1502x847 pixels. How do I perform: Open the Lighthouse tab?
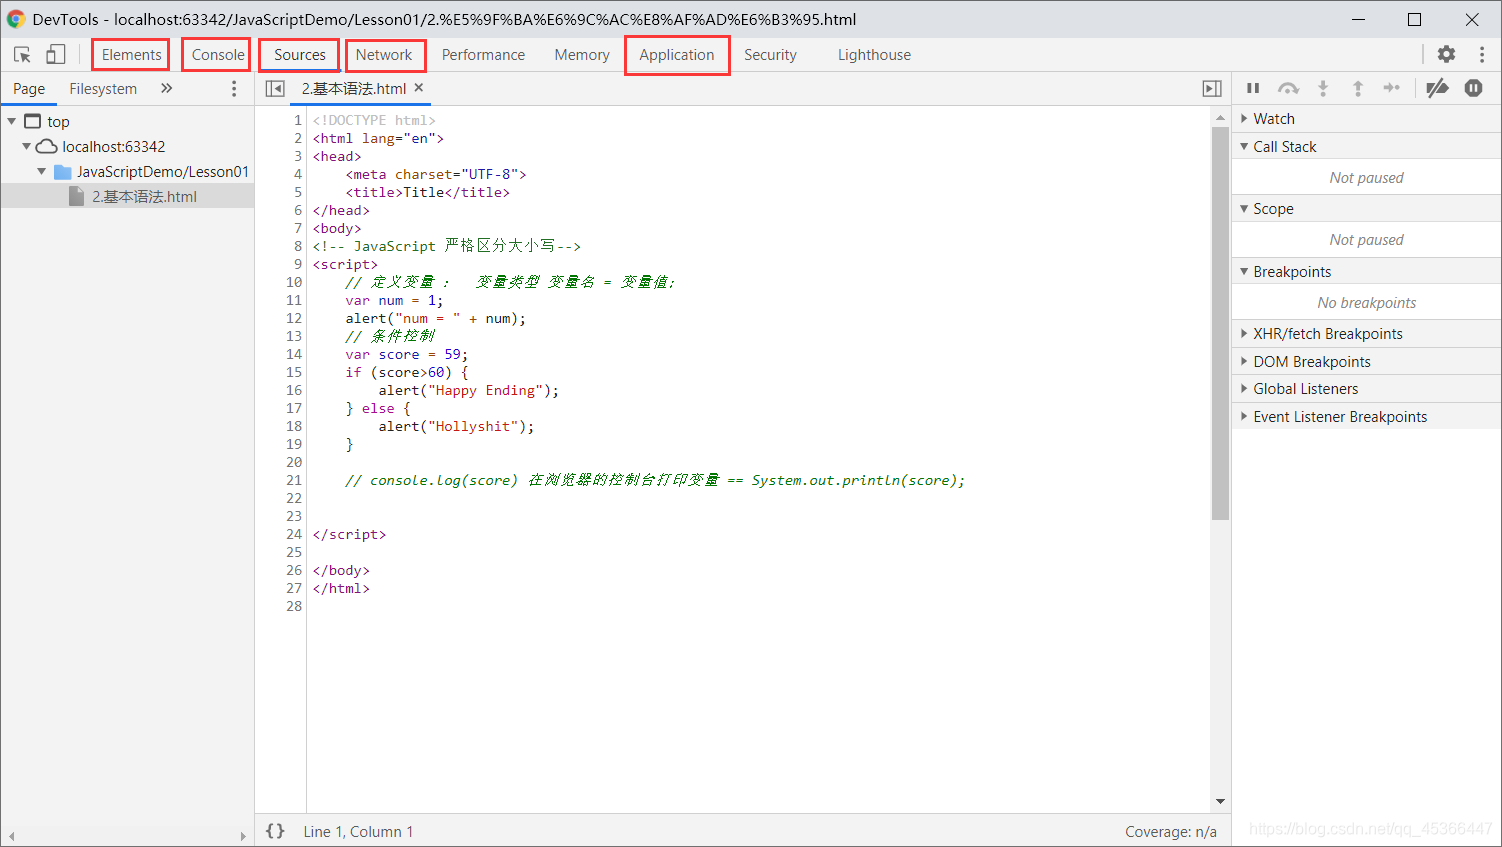[x=874, y=55]
